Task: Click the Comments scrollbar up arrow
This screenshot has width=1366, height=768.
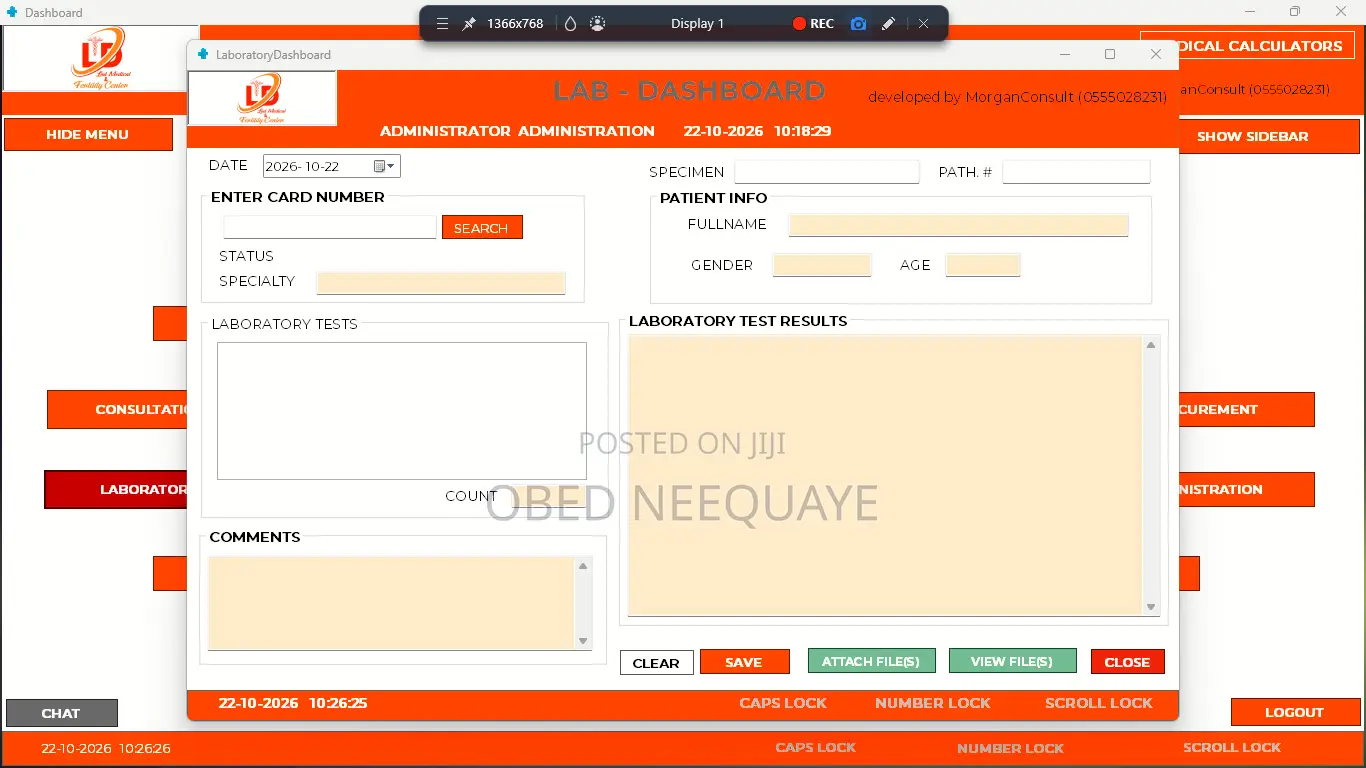Action: [583, 566]
